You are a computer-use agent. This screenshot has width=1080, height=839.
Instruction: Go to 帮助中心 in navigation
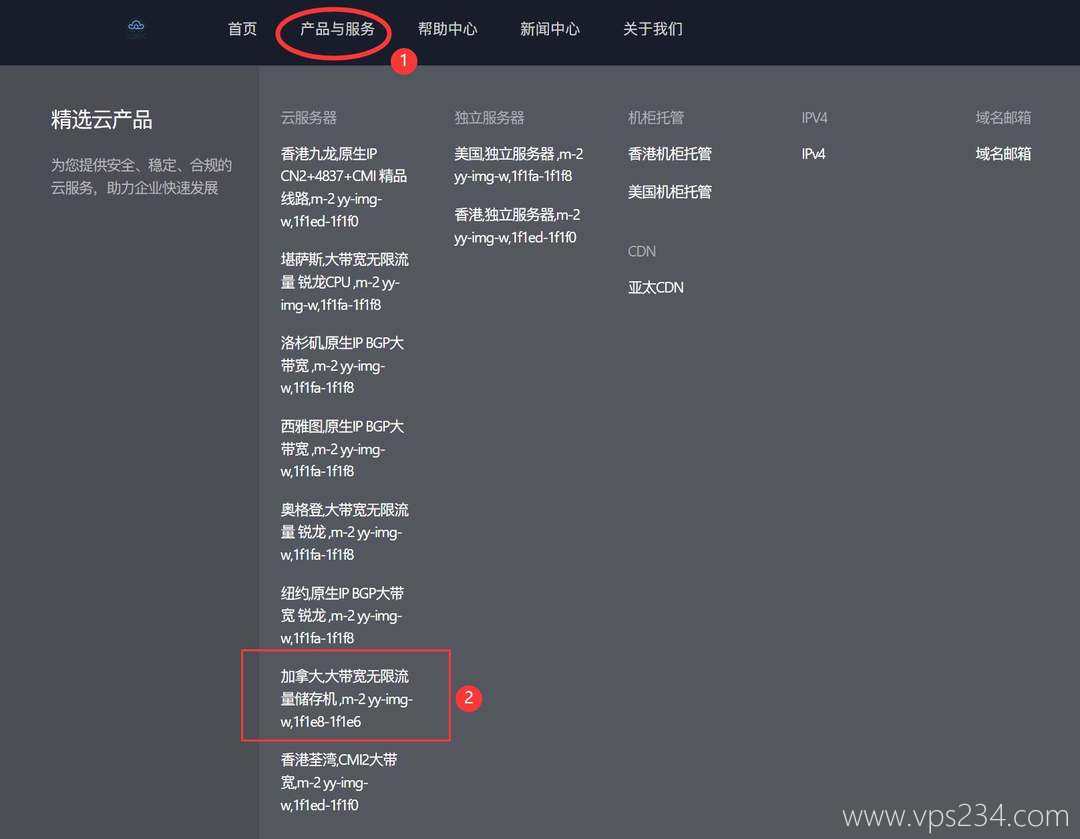click(x=448, y=29)
